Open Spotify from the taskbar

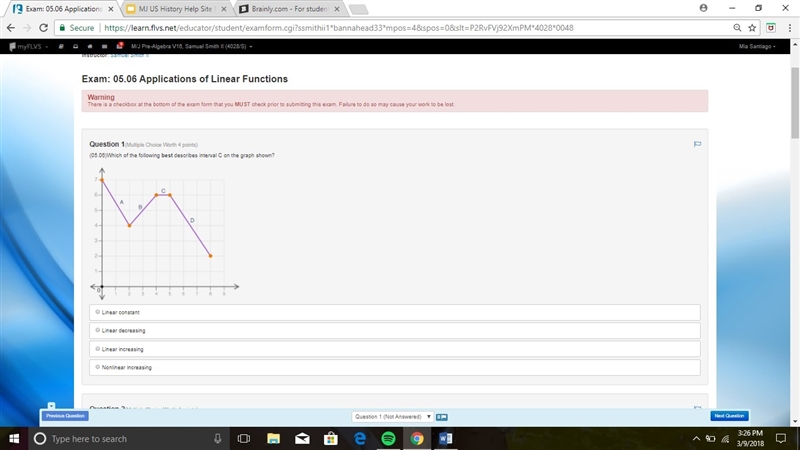pyautogui.click(x=388, y=439)
